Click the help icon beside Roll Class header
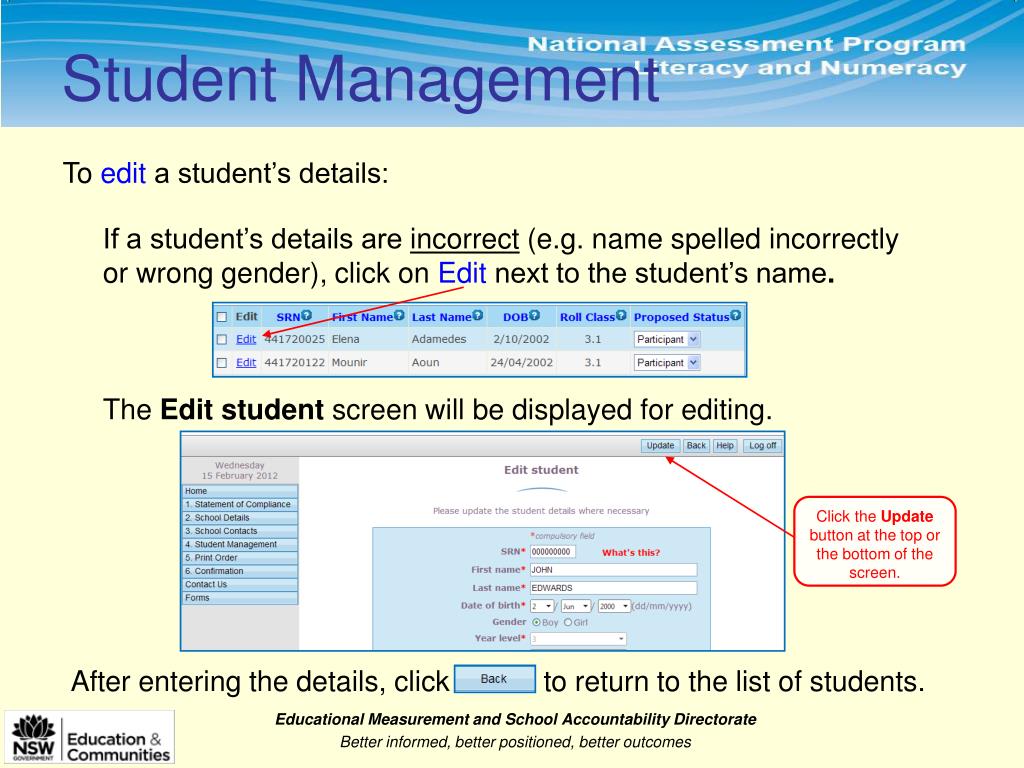This screenshot has height=768, width=1024. click(x=620, y=315)
